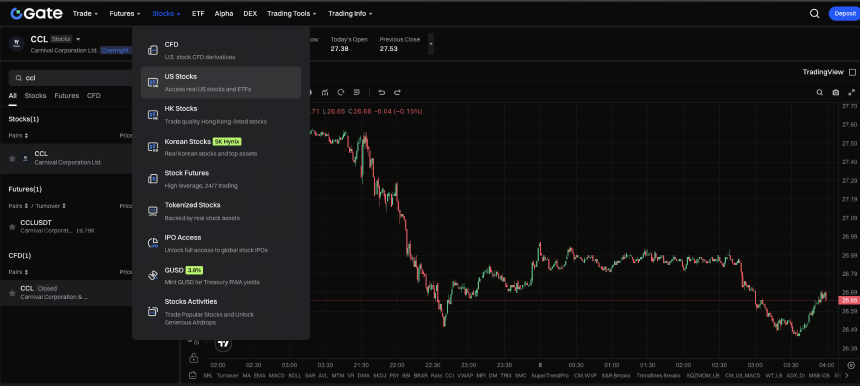Open GUSD 3.8% menu entry
The image size is (860, 386).
[x=220, y=275]
